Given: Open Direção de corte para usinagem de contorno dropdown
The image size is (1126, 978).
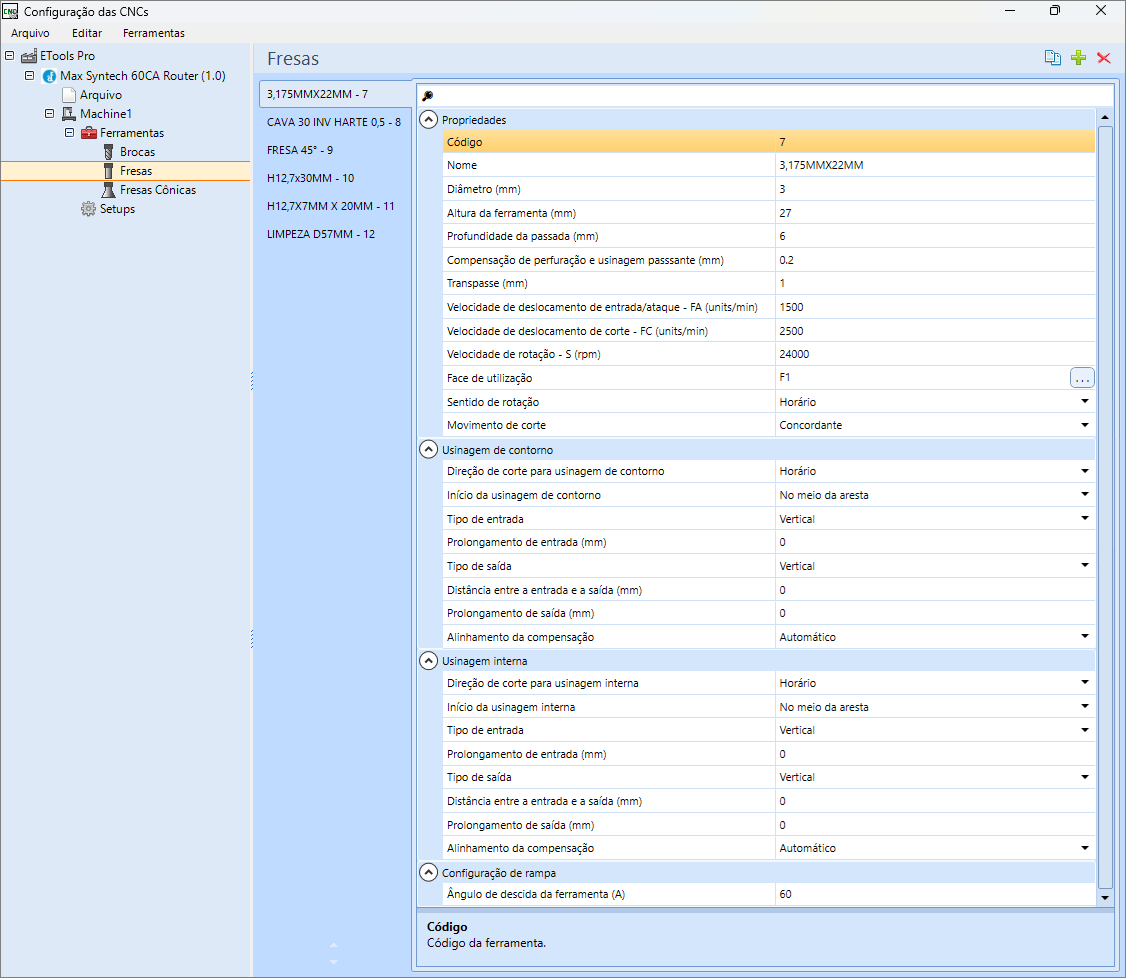Looking at the screenshot, I should pyautogui.click(x=1084, y=471).
